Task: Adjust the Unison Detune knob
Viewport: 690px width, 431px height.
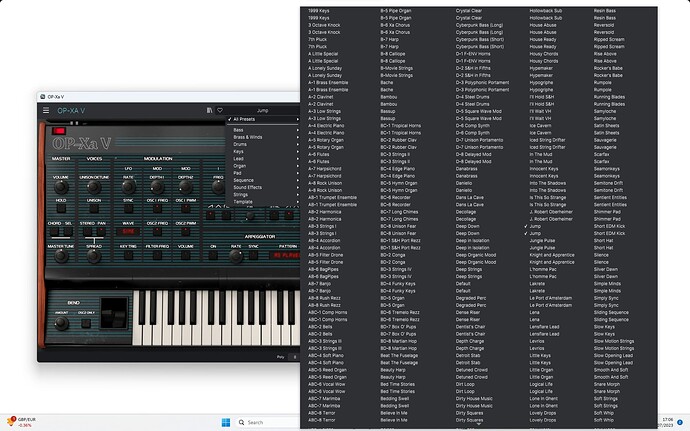Action: tap(94, 187)
